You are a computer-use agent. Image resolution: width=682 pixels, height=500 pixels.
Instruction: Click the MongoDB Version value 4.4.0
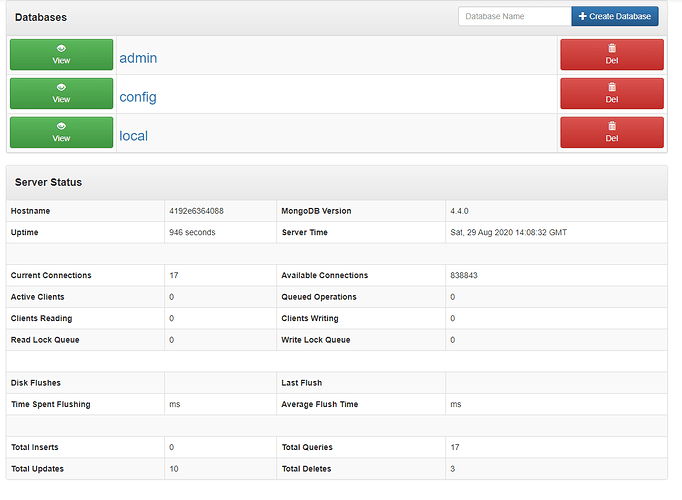tap(462, 211)
